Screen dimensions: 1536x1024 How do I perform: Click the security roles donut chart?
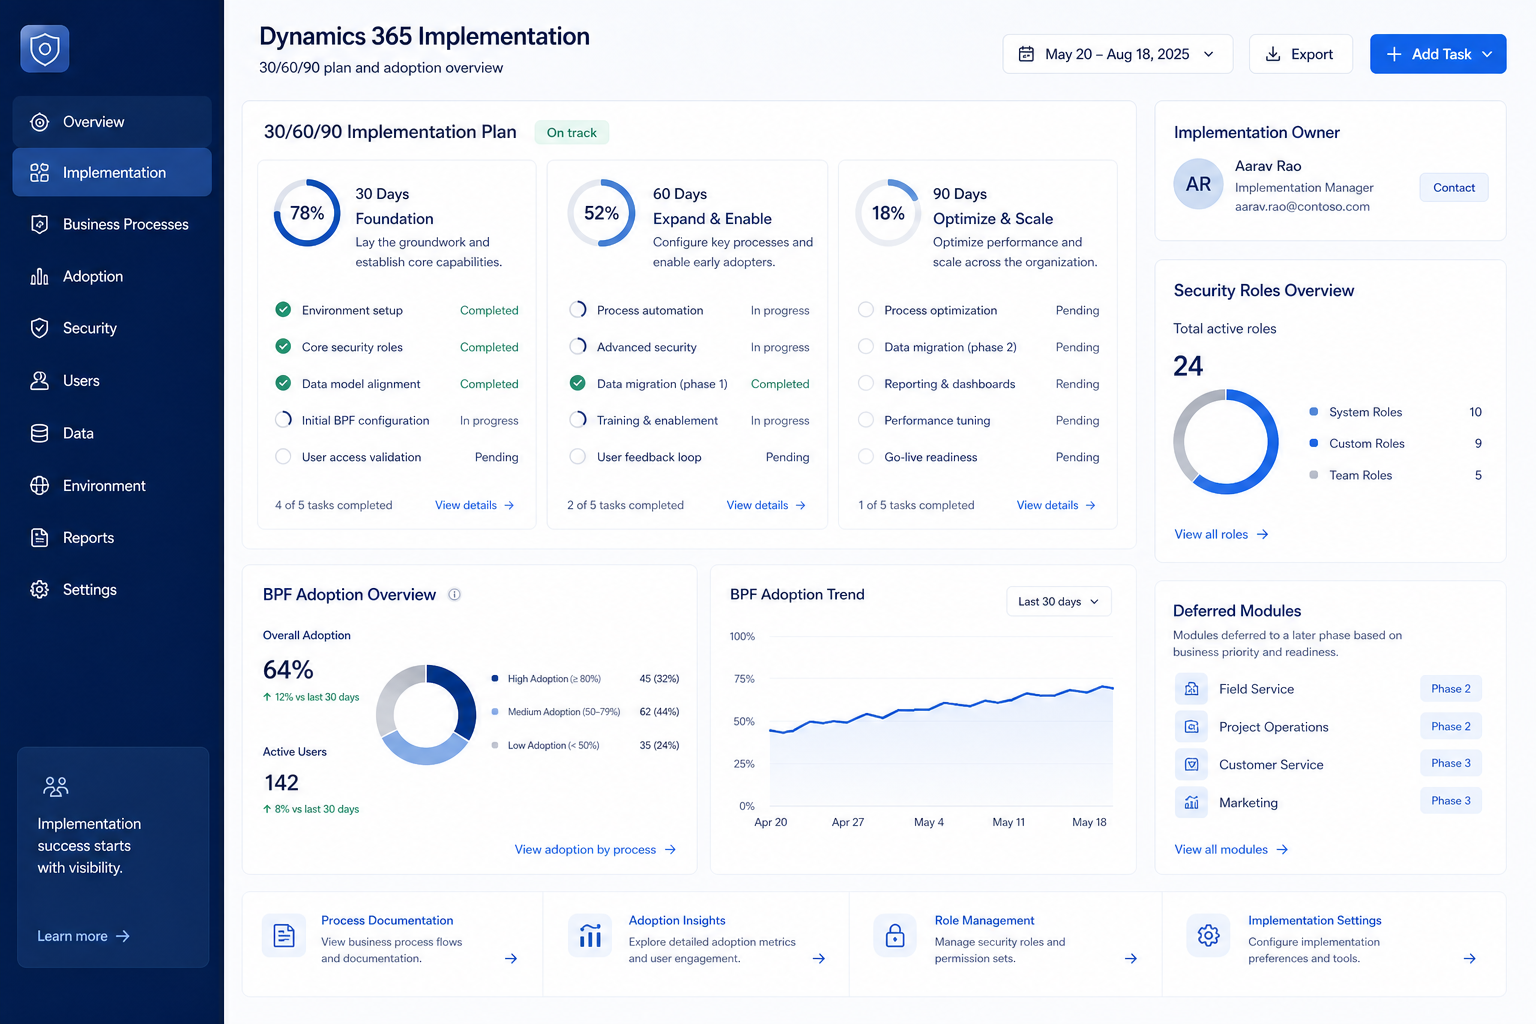pyautogui.click(x=1226, y=441)
